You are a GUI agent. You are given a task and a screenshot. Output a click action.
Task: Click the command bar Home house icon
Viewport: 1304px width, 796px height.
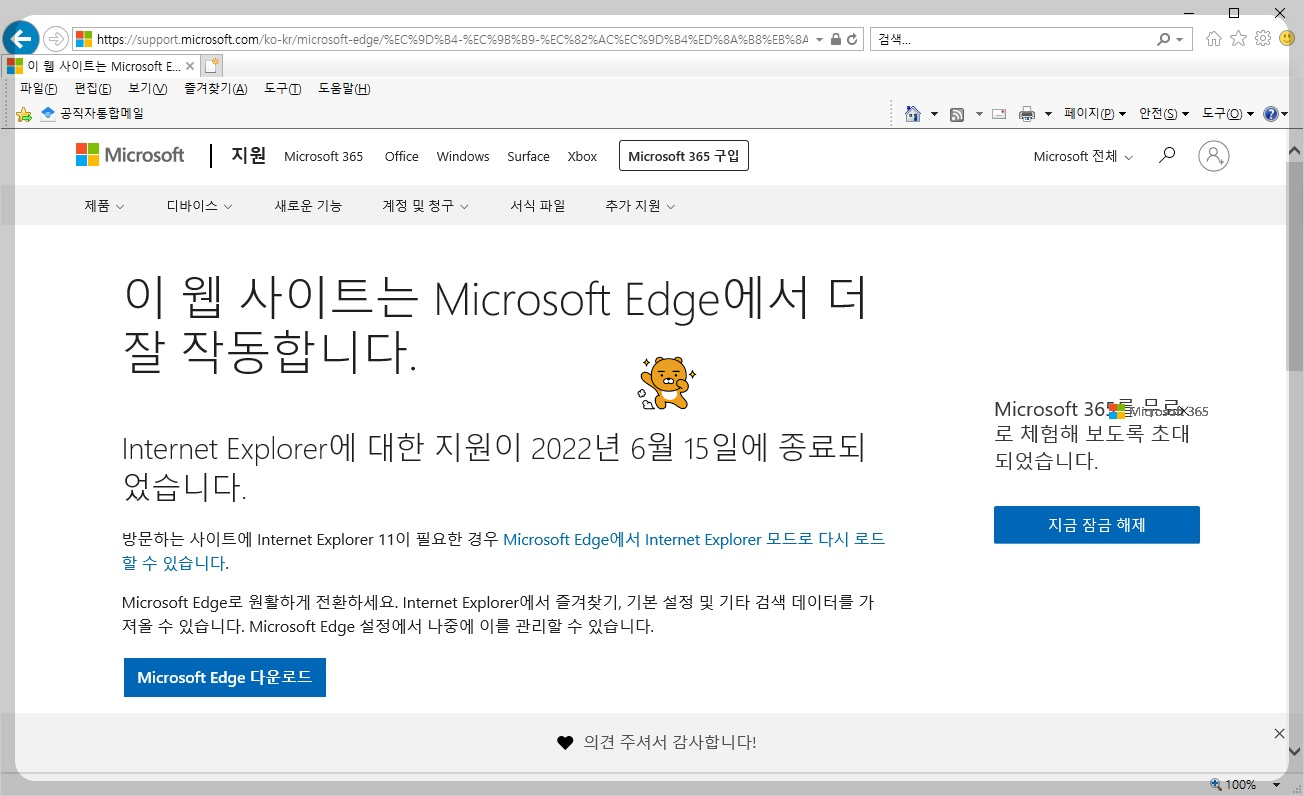[x=912, y=114]
